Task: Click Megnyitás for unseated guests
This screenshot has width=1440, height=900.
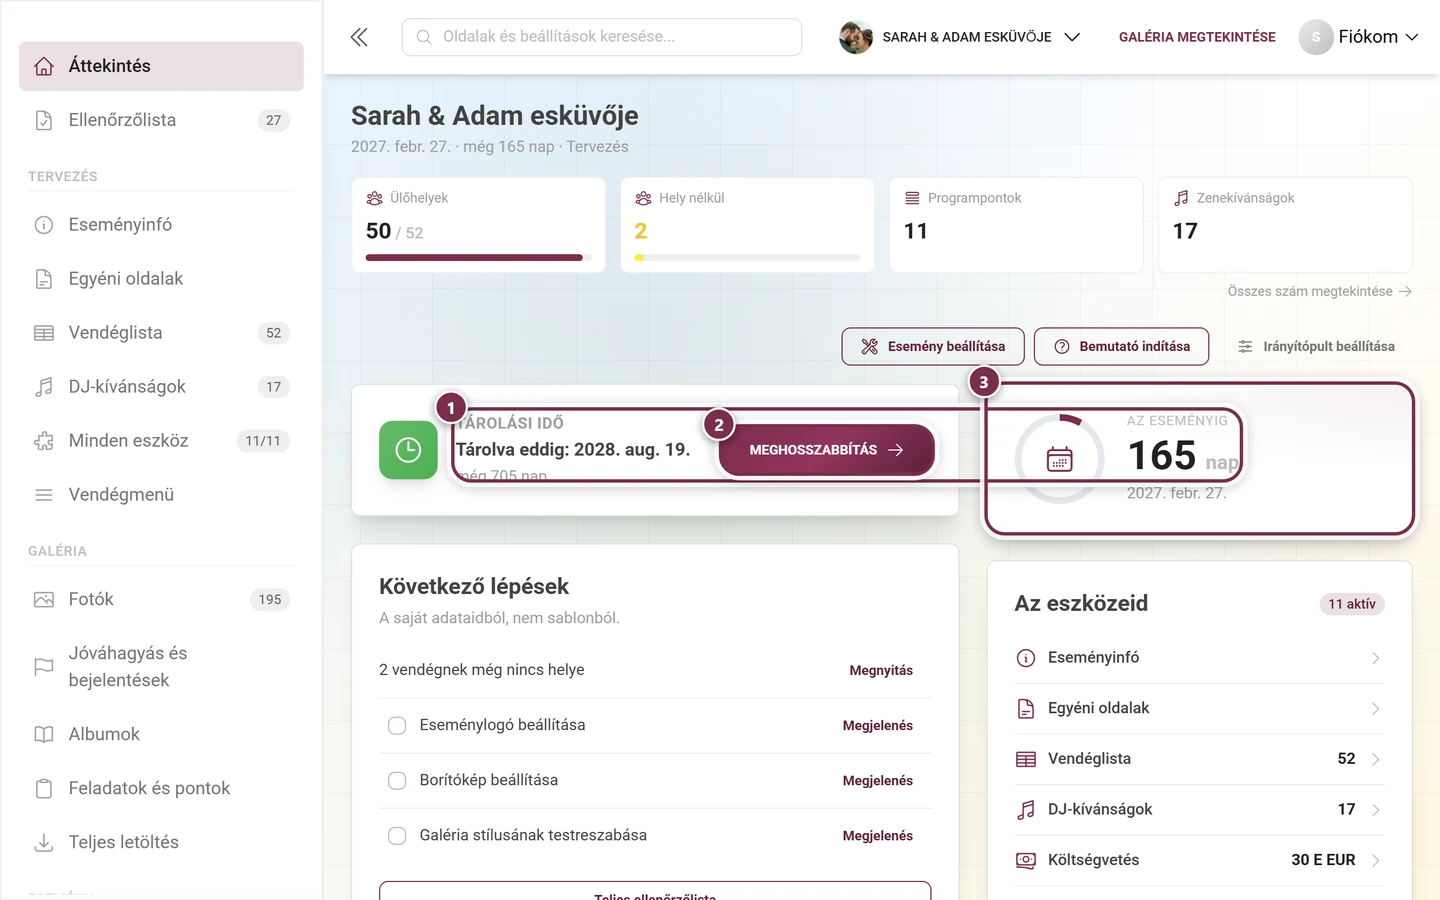Action: click(x=881, y=670)
